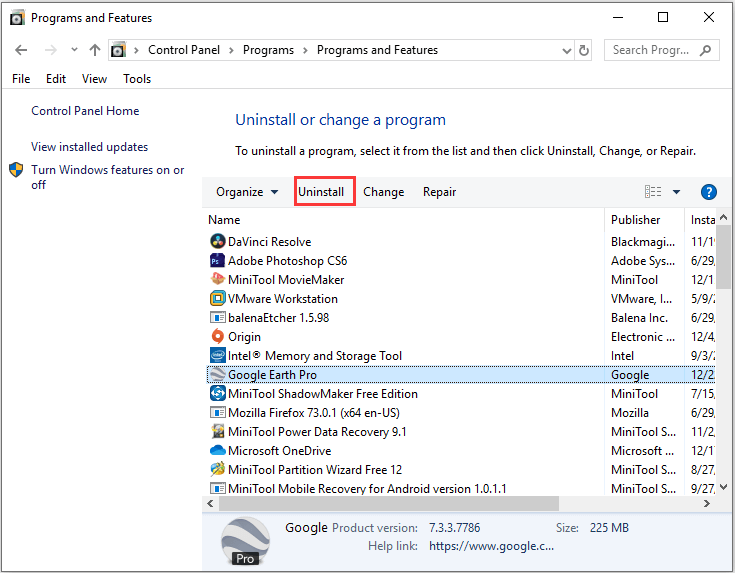Click the refresh address bar icon

[584, 50]
